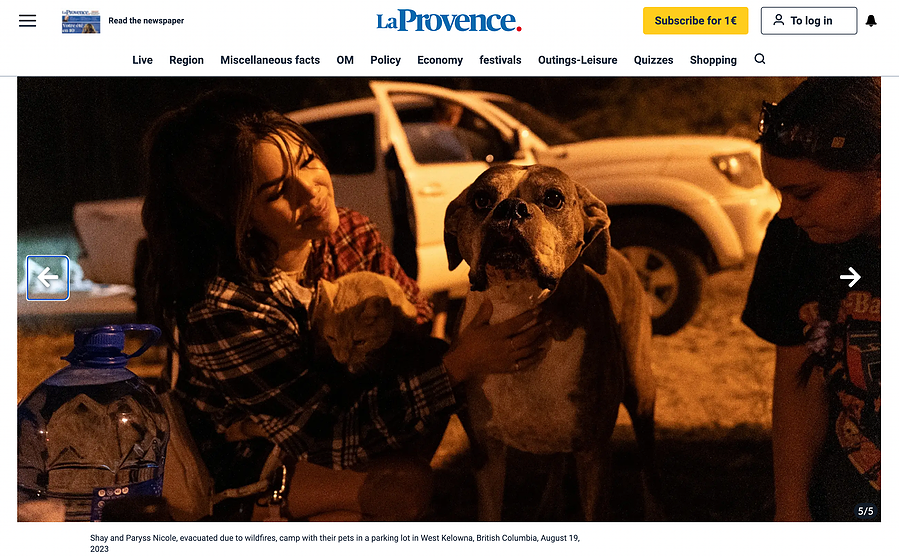Open the Live section

142,60
